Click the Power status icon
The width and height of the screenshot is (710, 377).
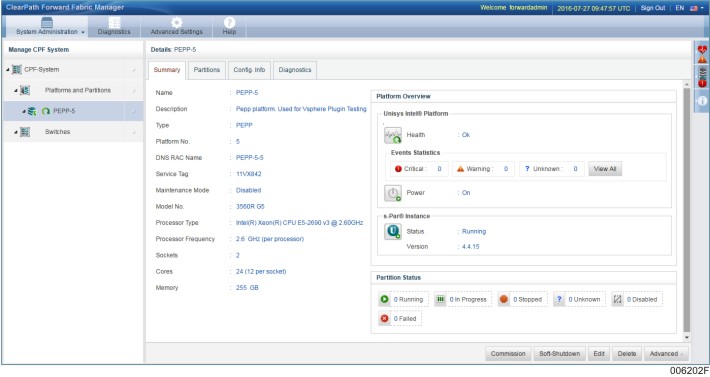click(x=393, y=193)
